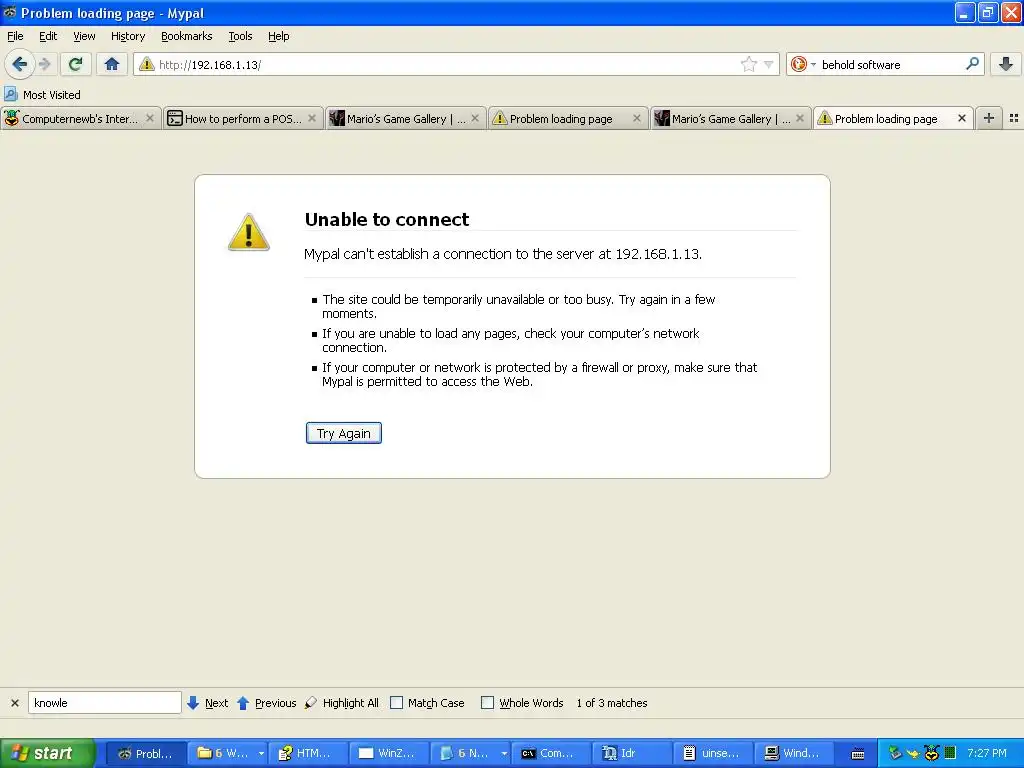The image size is (1024, 768).
Task: Click the '1 of 3 matches' find status
Action: pos(611,703)
